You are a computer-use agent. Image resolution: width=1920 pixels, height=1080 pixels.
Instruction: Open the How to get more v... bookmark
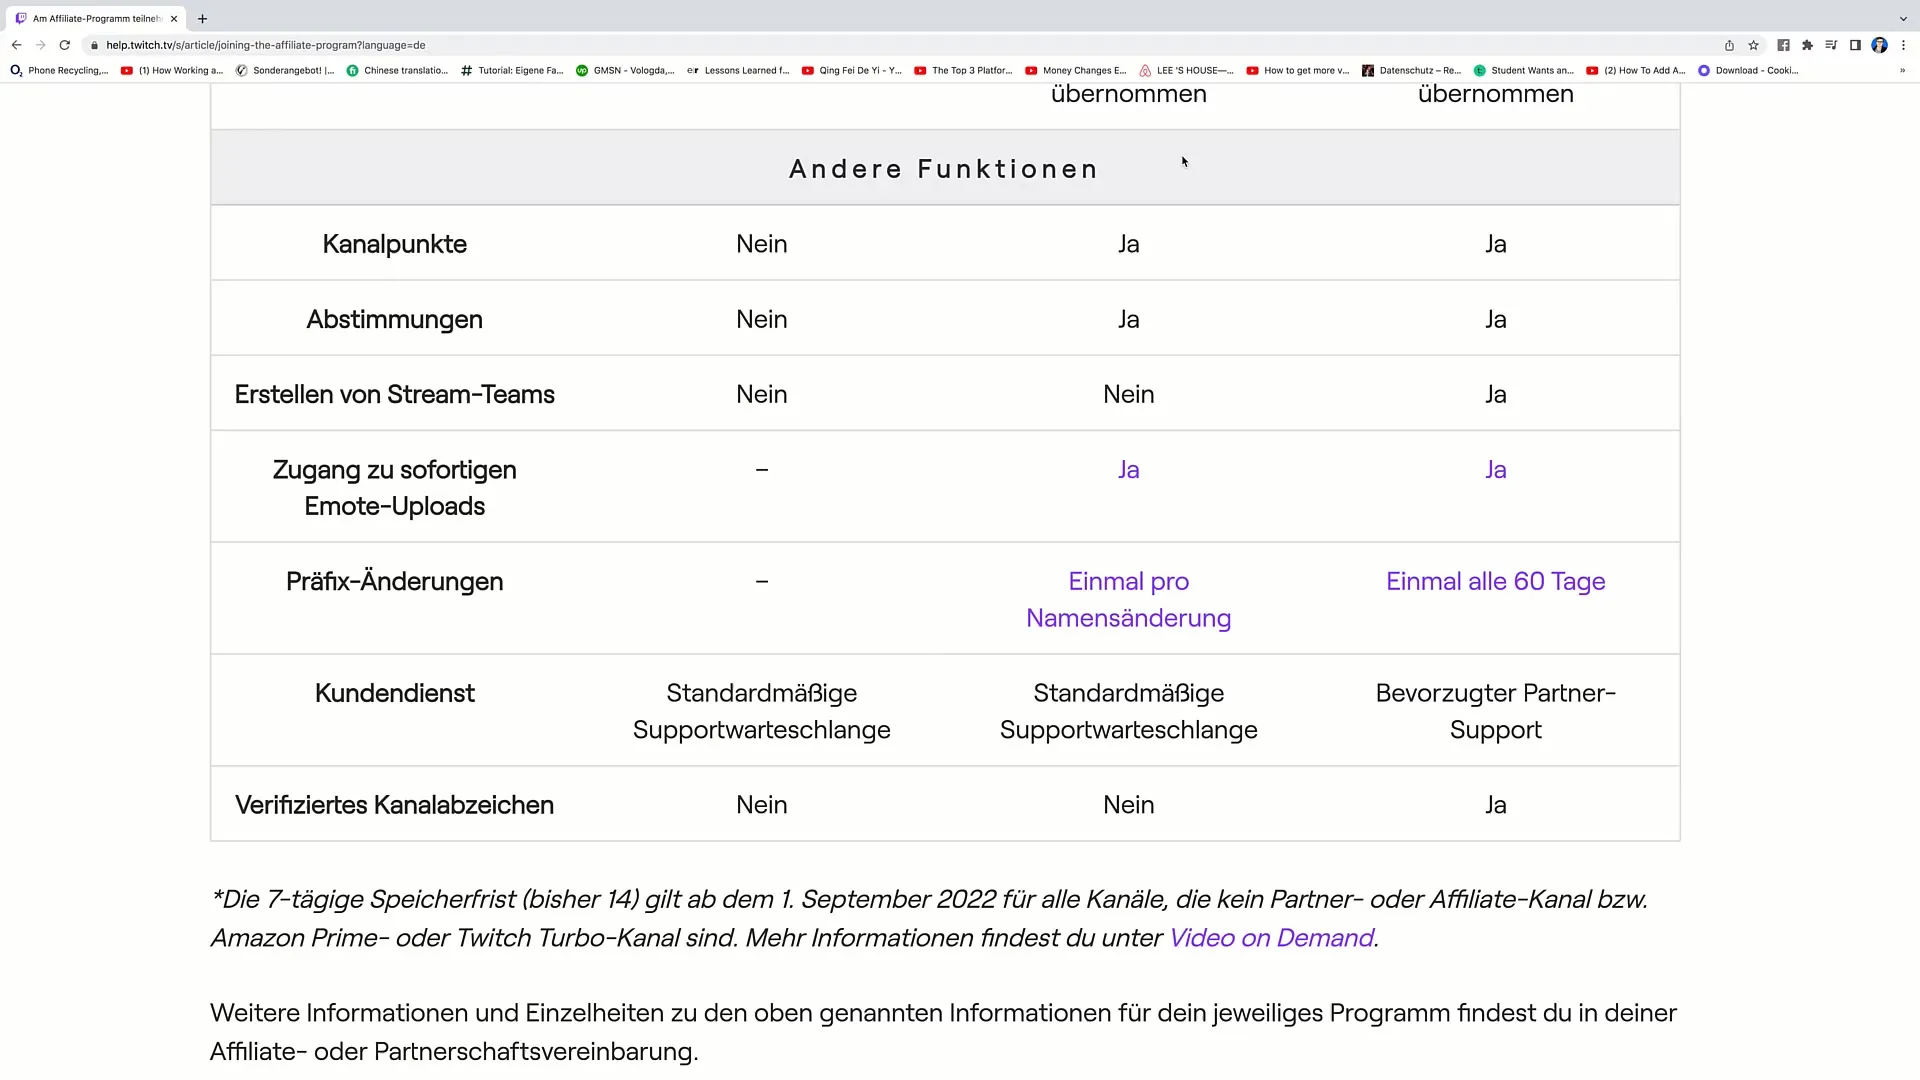[1298, 71]
